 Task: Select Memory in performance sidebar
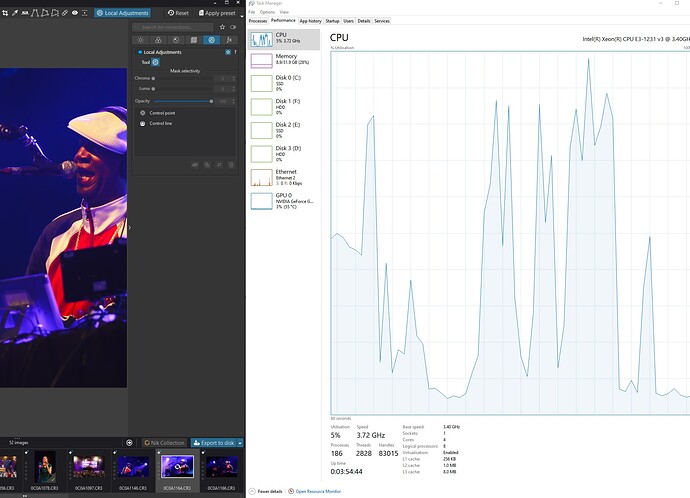(284, 61)
